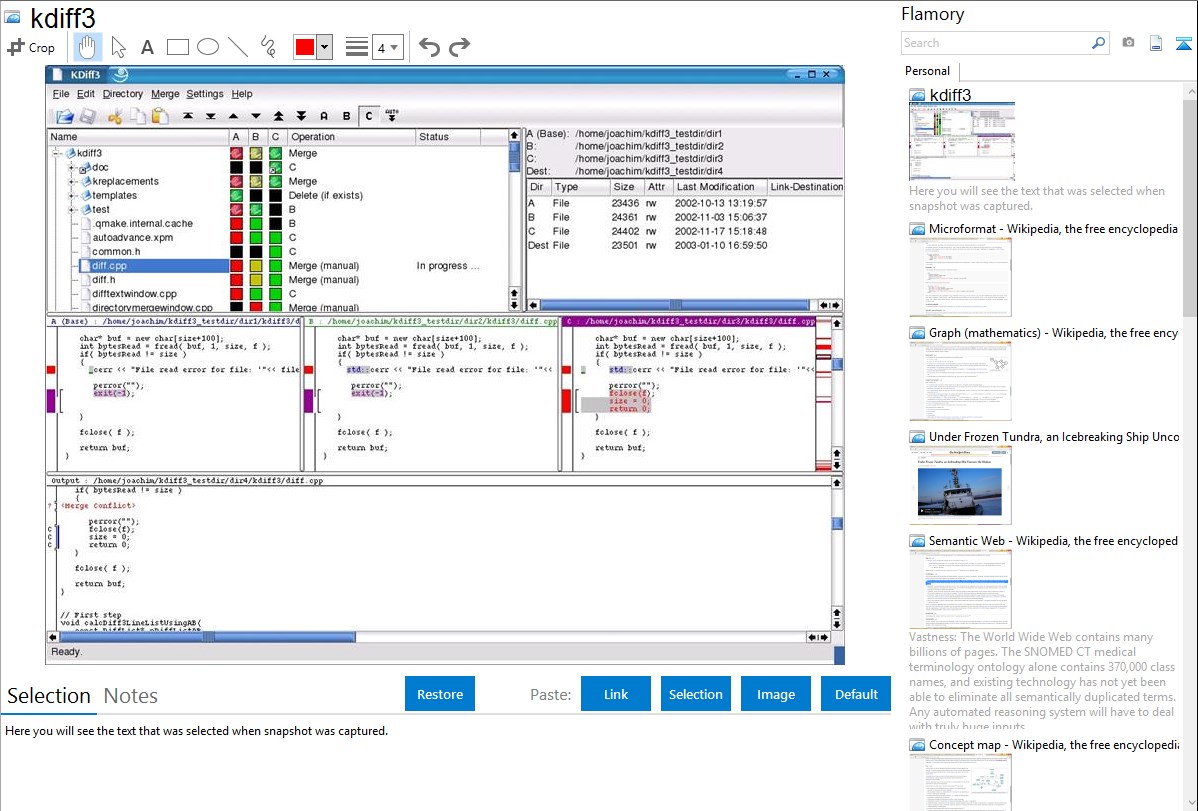Screen dimensions: 1198x811
Task: Undo the last annotation
Action: pyautogui.click(x=429, y=47)
